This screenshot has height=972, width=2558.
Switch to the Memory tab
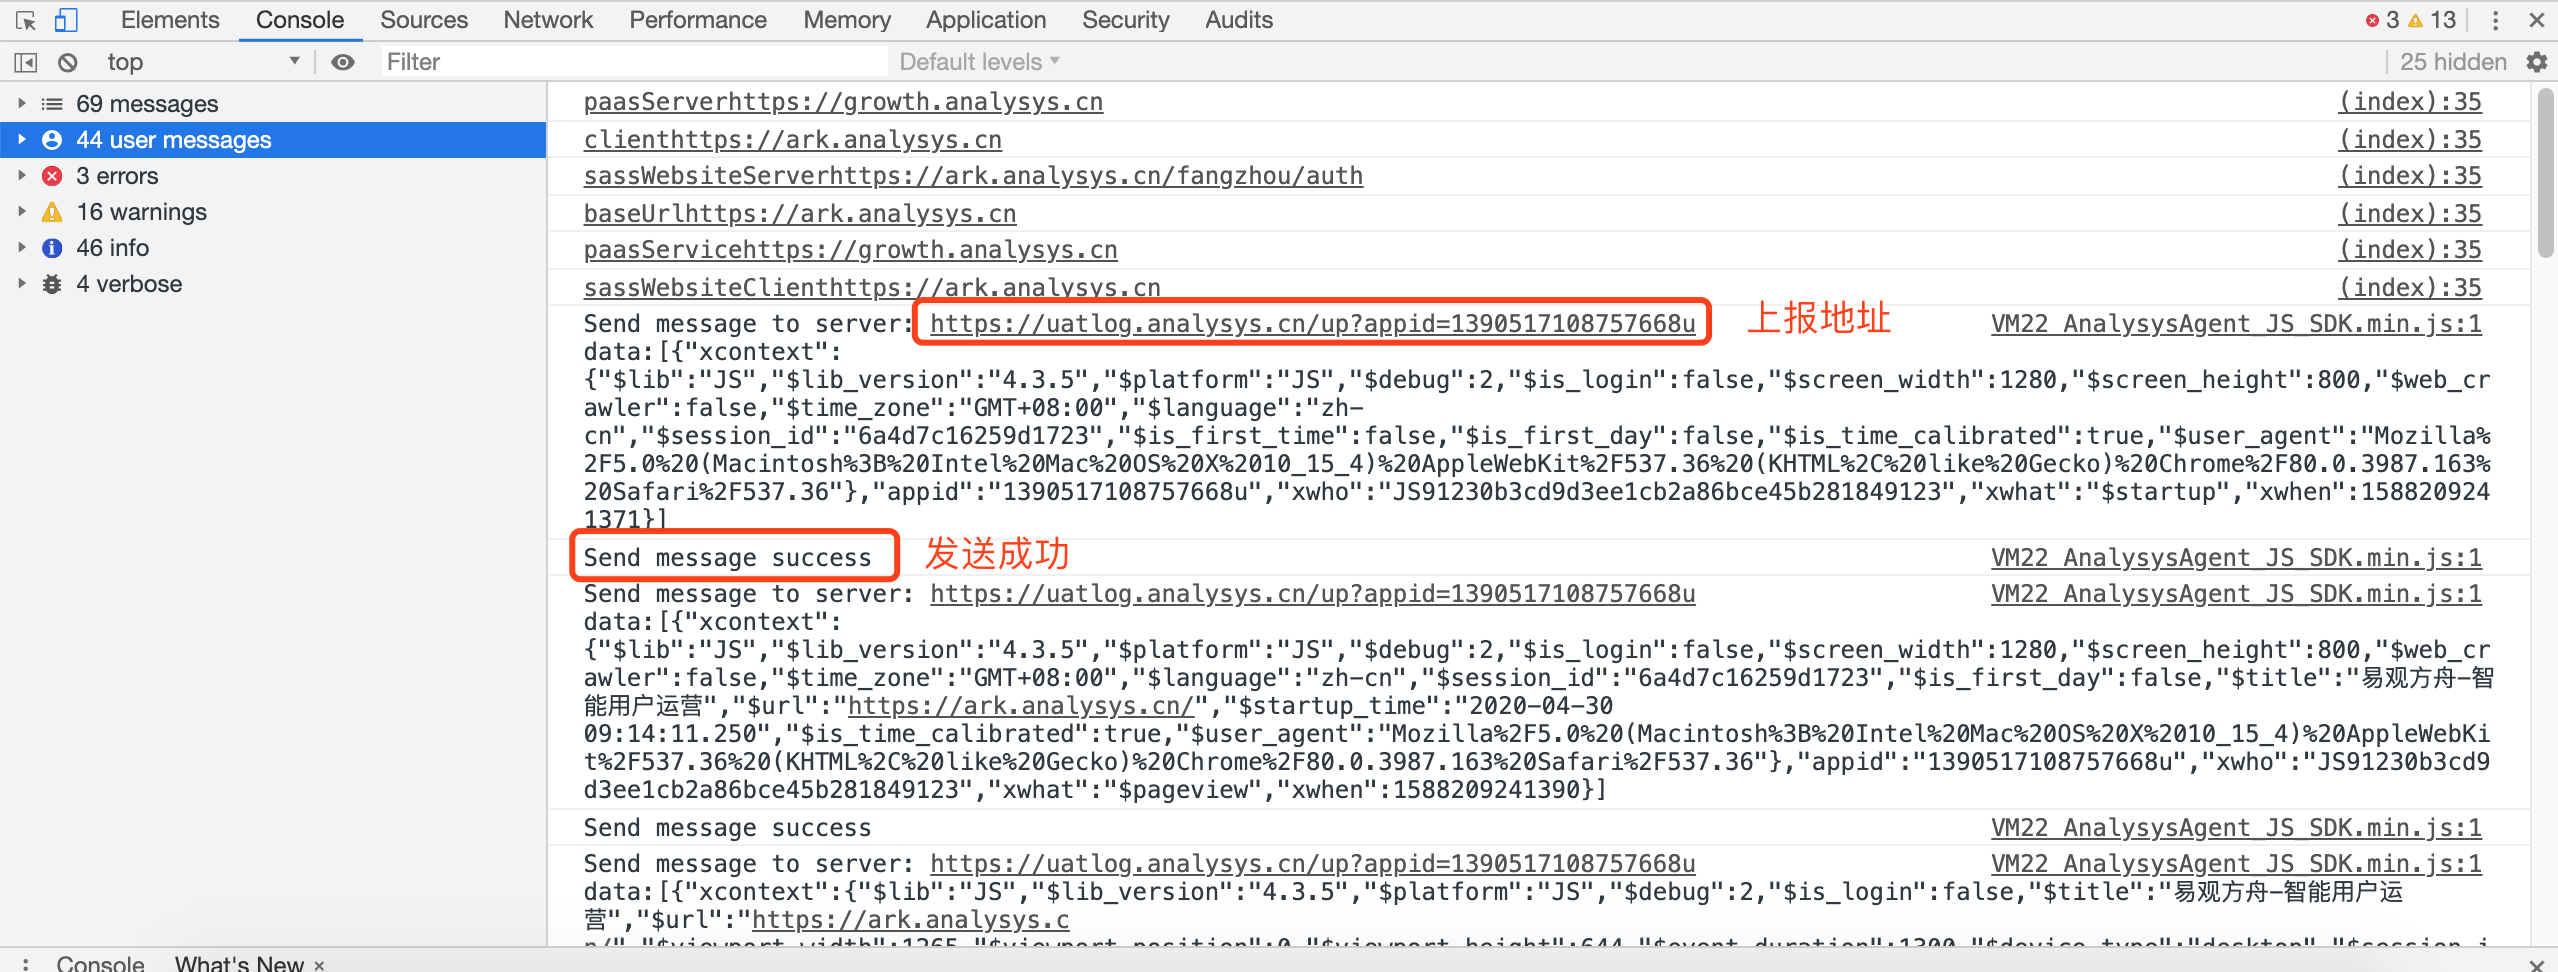[x=847, y=20]
